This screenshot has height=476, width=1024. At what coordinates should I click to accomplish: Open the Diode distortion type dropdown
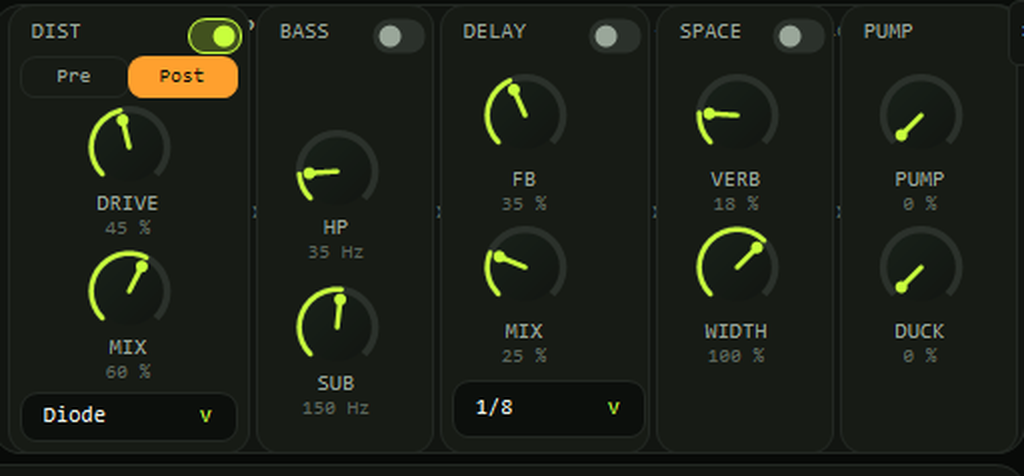[x=129, y=416]
